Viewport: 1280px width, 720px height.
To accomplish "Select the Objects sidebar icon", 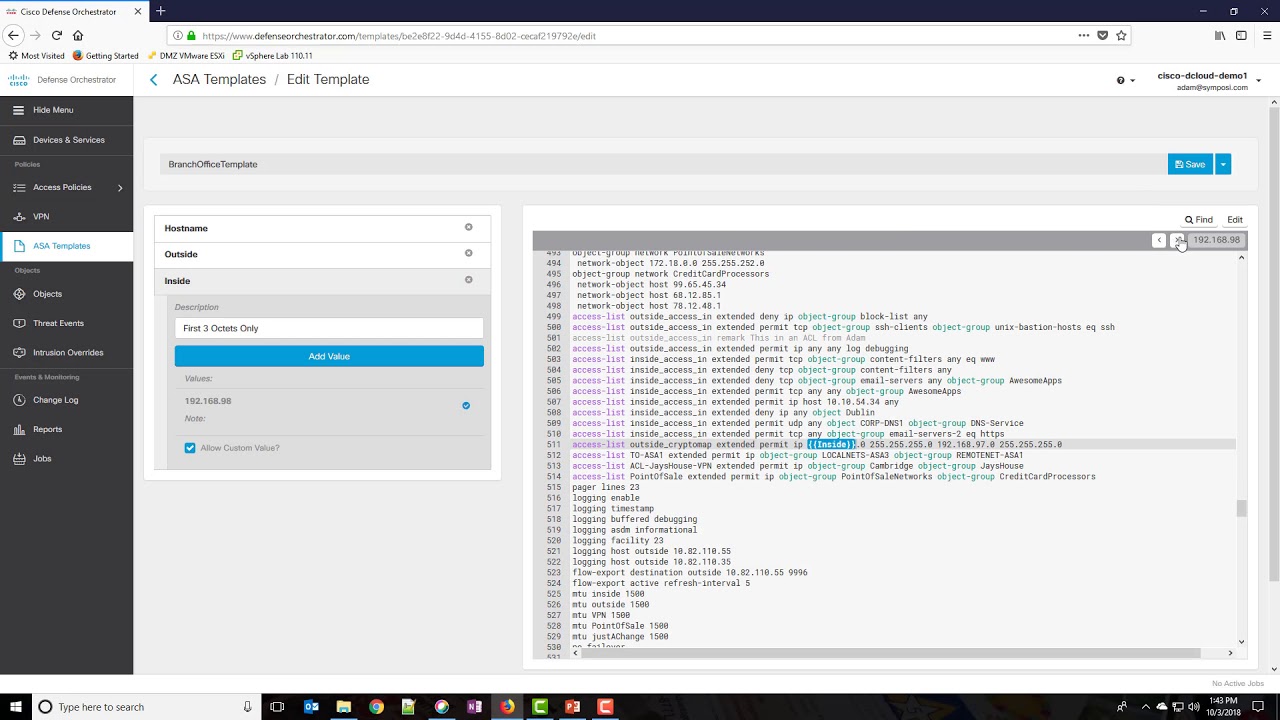I will [18, 294].
